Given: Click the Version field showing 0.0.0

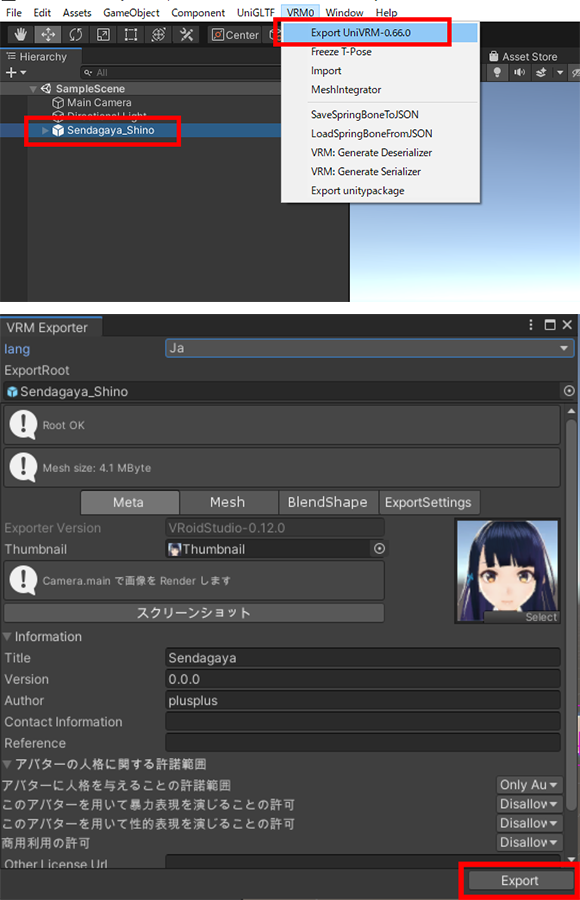Looking at the screenshot, I should click(x=363, y=679).
